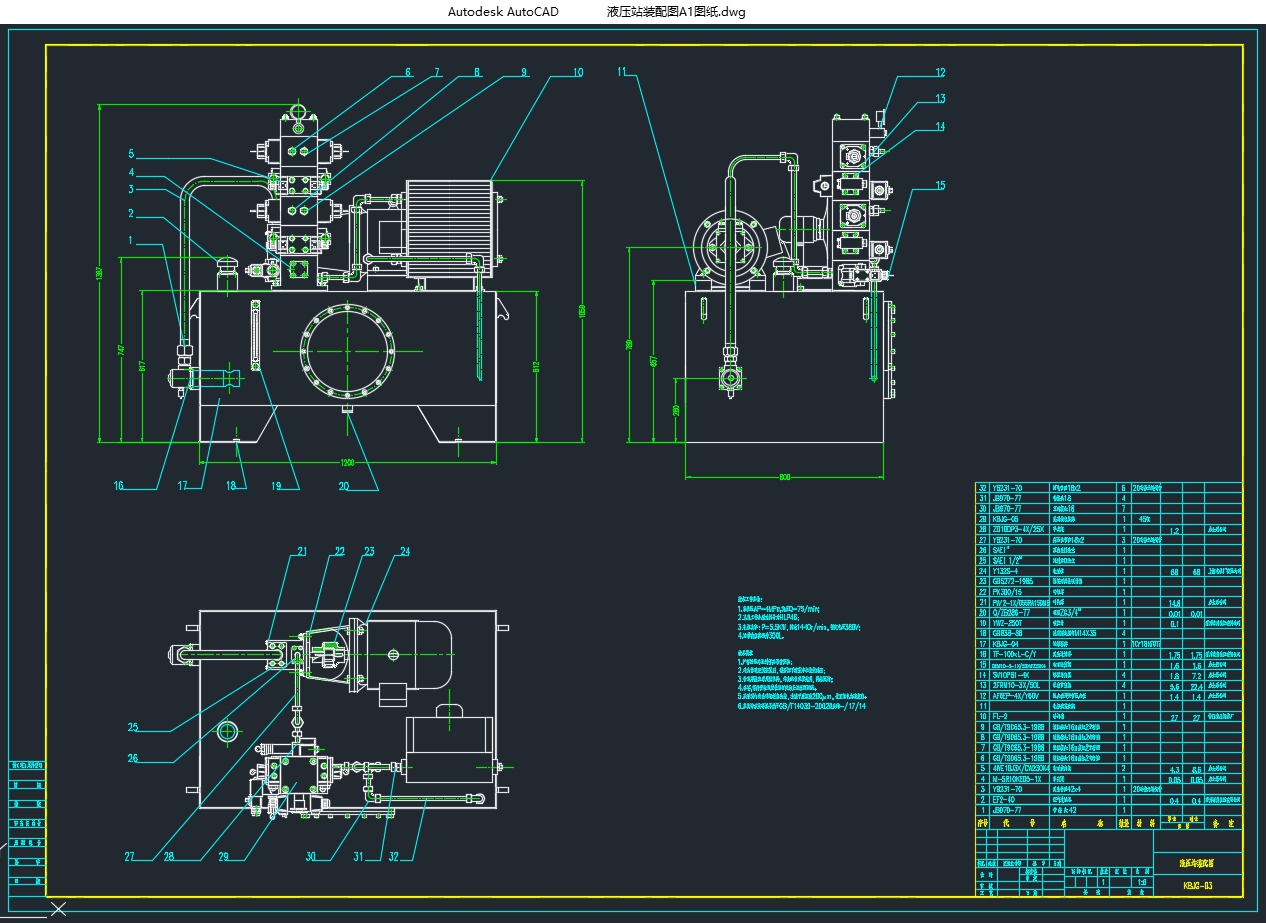This screenshot has height=923, width=1266.
Task: Click GB5272-1985 entry in parts list
Action: (1012, 582)
